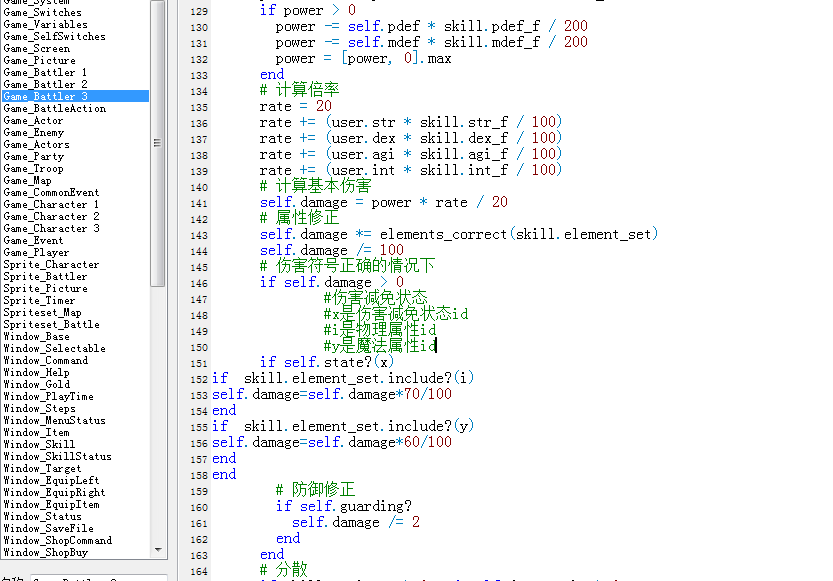Click line 155 include?(y) condition
The height and width of the screenshot is (581, 833).
343,426
